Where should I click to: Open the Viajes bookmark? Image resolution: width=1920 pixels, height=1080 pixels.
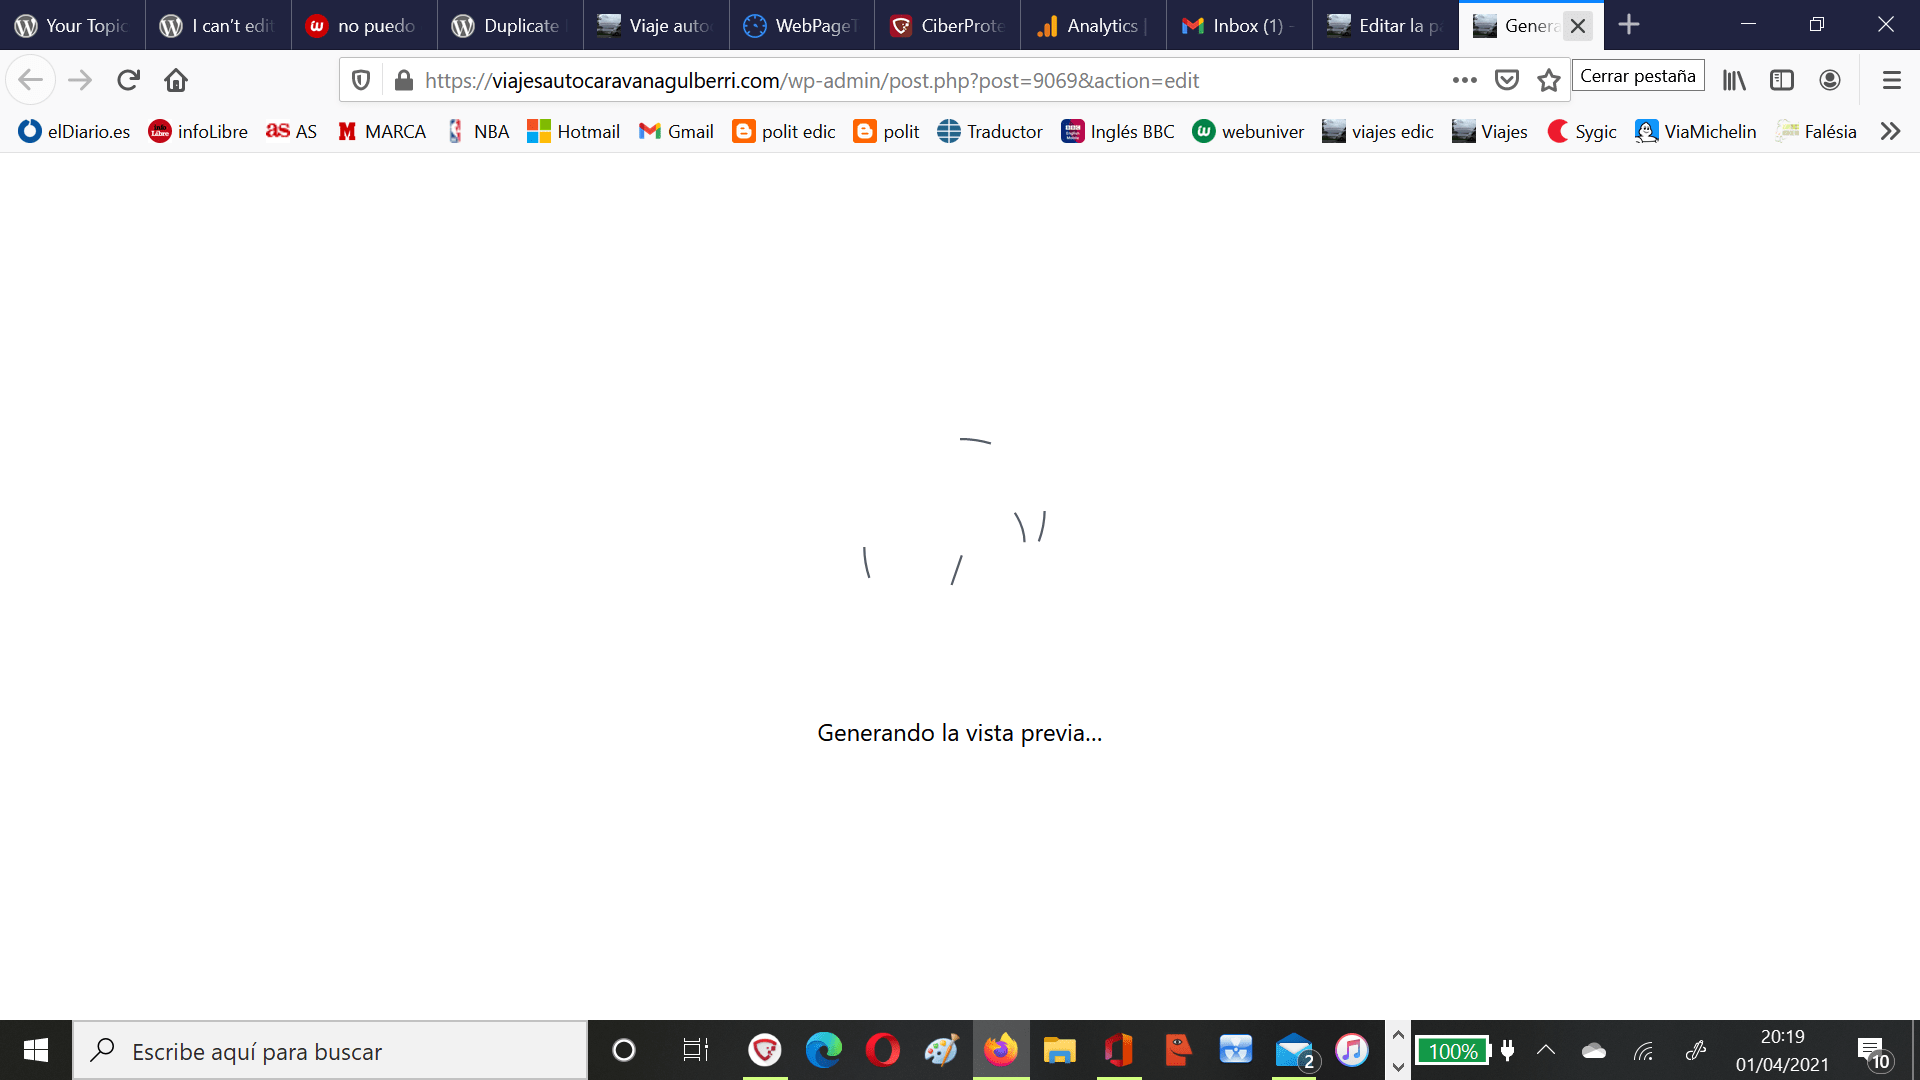[x=1489, y=131]
